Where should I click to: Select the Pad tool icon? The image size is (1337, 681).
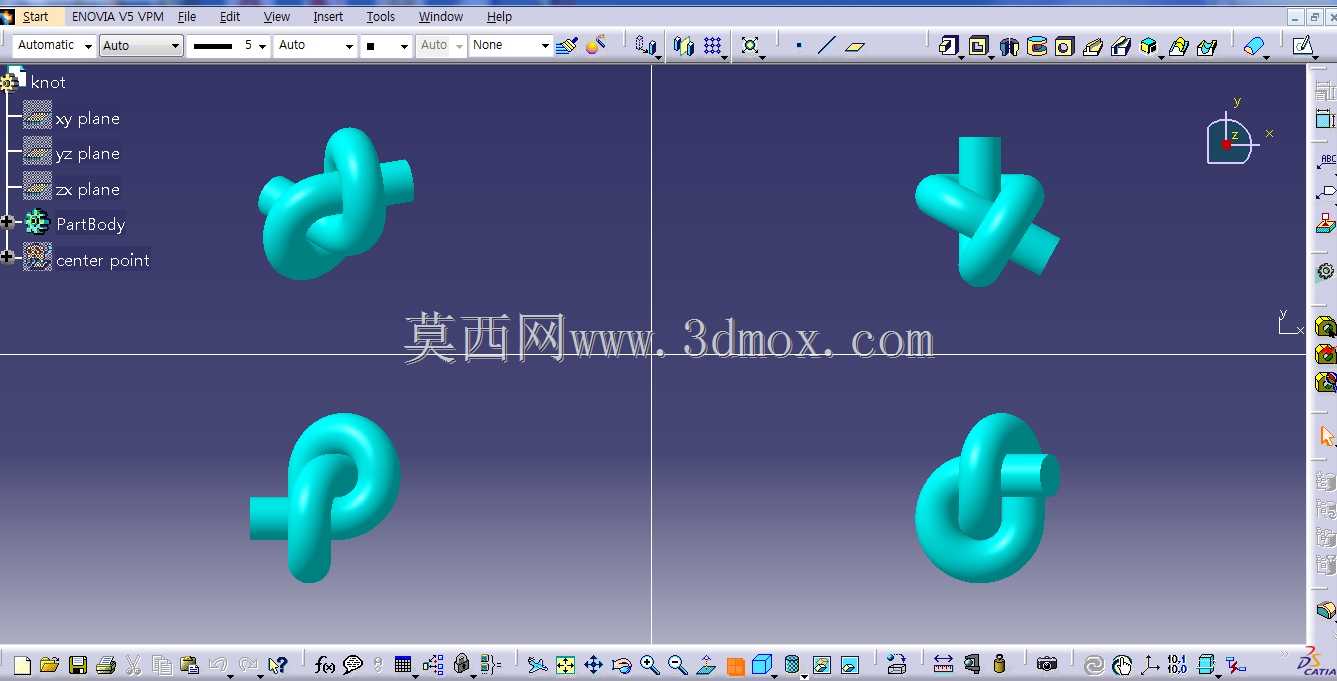pyautogui.click(x=948, y=46)
